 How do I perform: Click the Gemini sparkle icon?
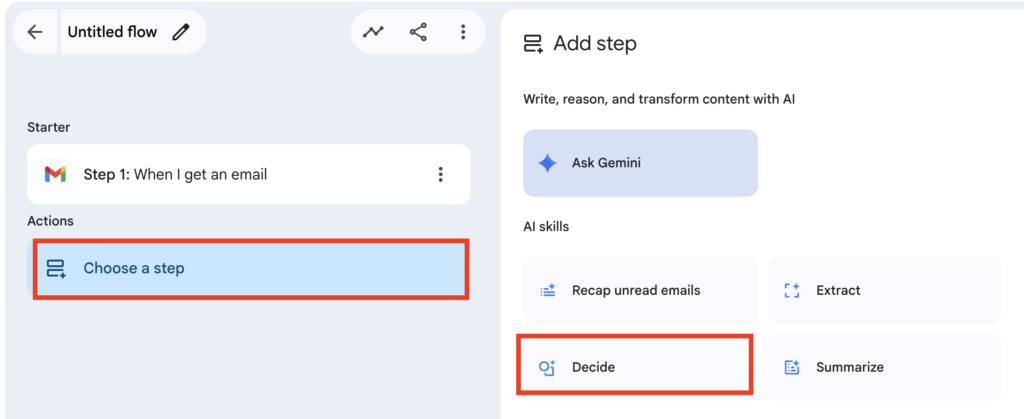click(547, 164)
